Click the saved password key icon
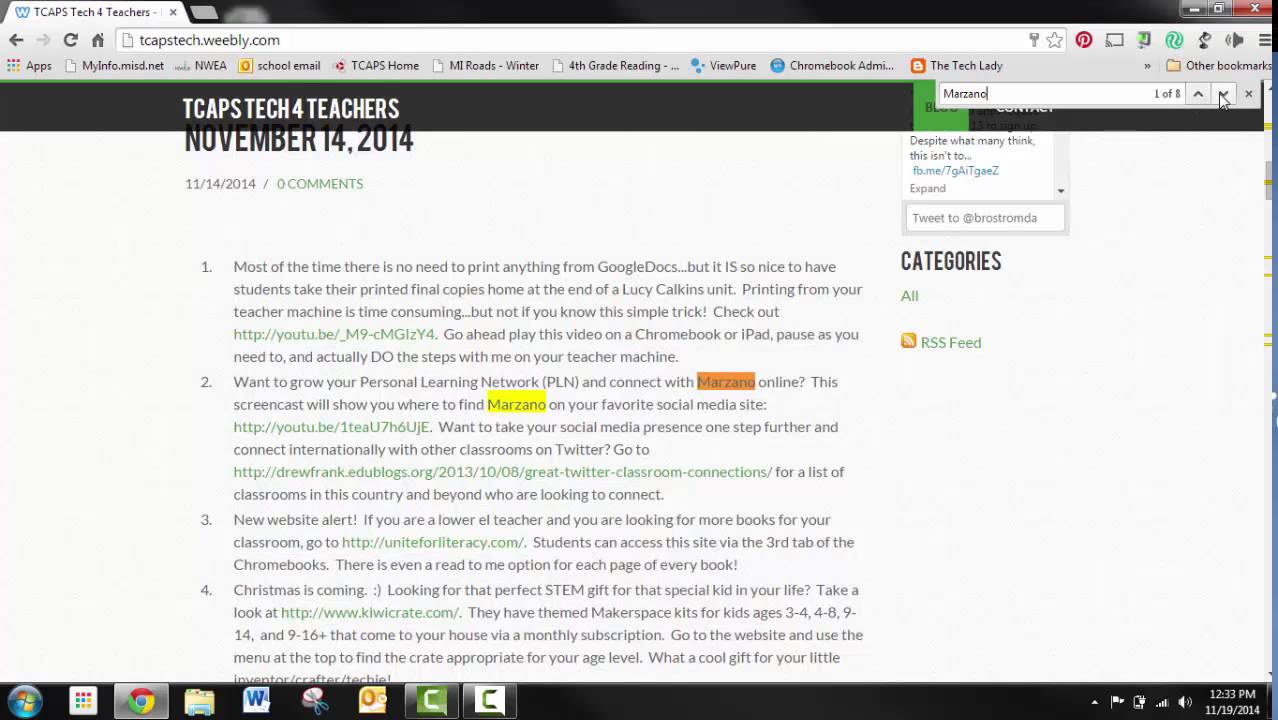This screenshot has height=720, width=1278. (x=1034, y=40)
